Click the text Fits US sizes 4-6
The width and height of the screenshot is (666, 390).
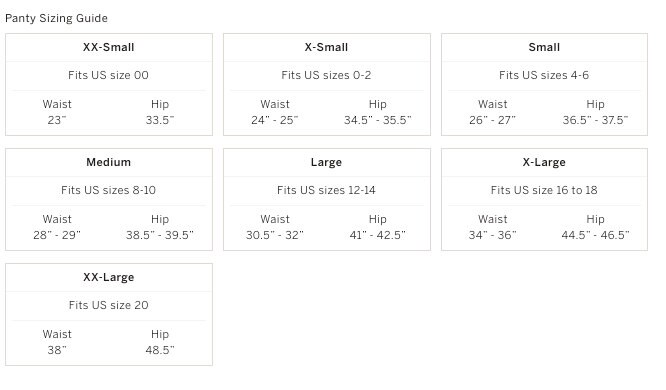(544, 75)
